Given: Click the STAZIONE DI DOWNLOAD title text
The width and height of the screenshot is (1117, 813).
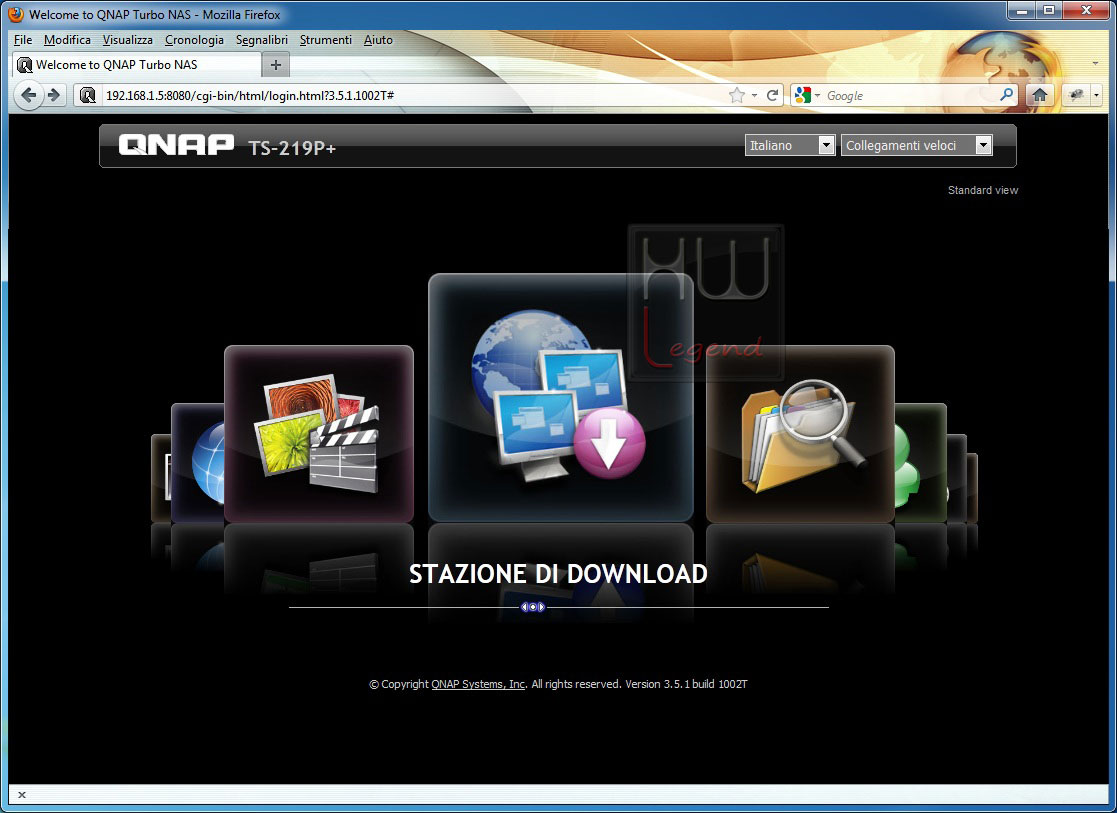Looking at the screenshot, I should pyautogui.click(x=558, y=574).
